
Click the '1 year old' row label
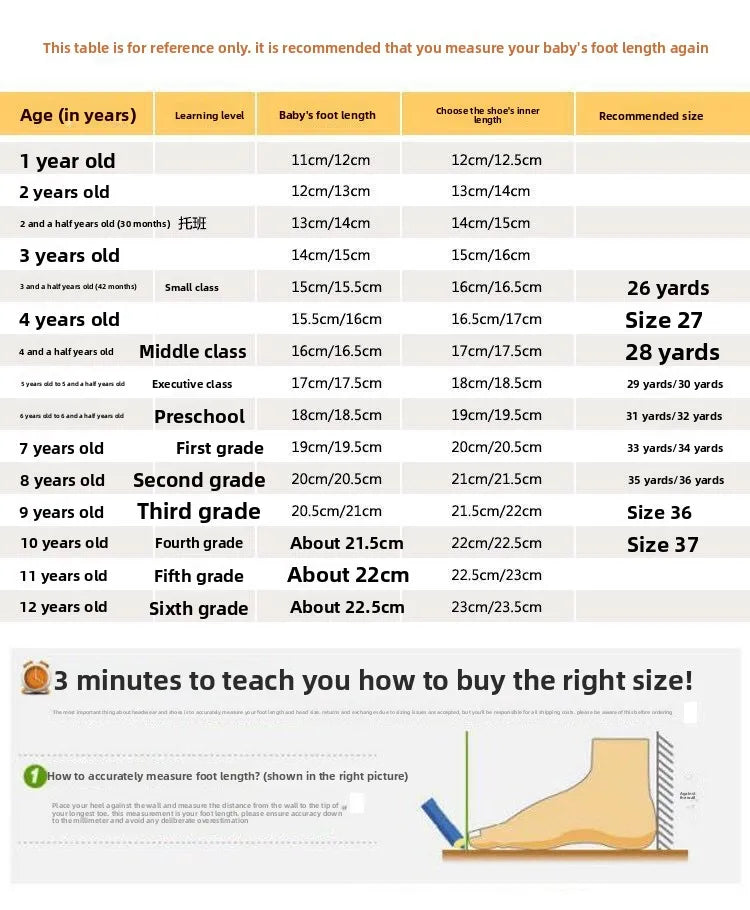point(67,161)
